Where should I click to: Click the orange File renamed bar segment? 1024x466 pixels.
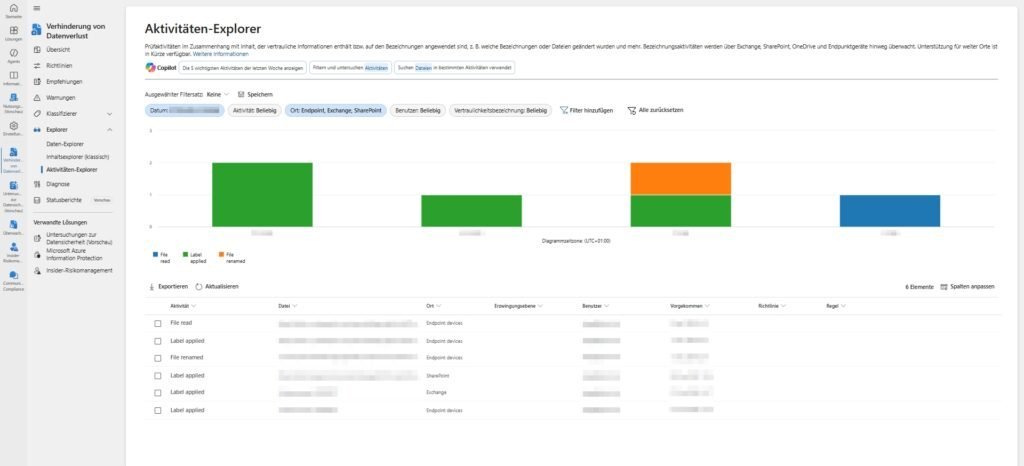680,178
